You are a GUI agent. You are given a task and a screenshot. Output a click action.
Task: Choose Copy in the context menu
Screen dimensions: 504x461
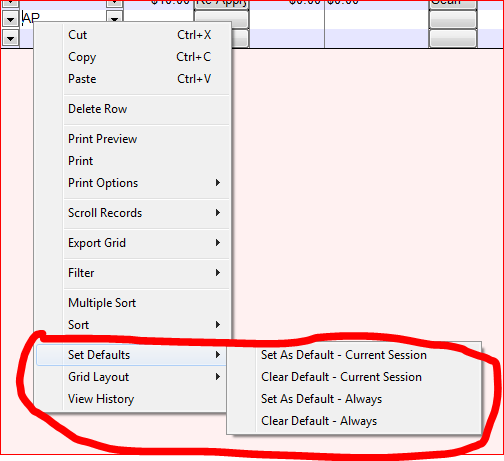point(133,57)
